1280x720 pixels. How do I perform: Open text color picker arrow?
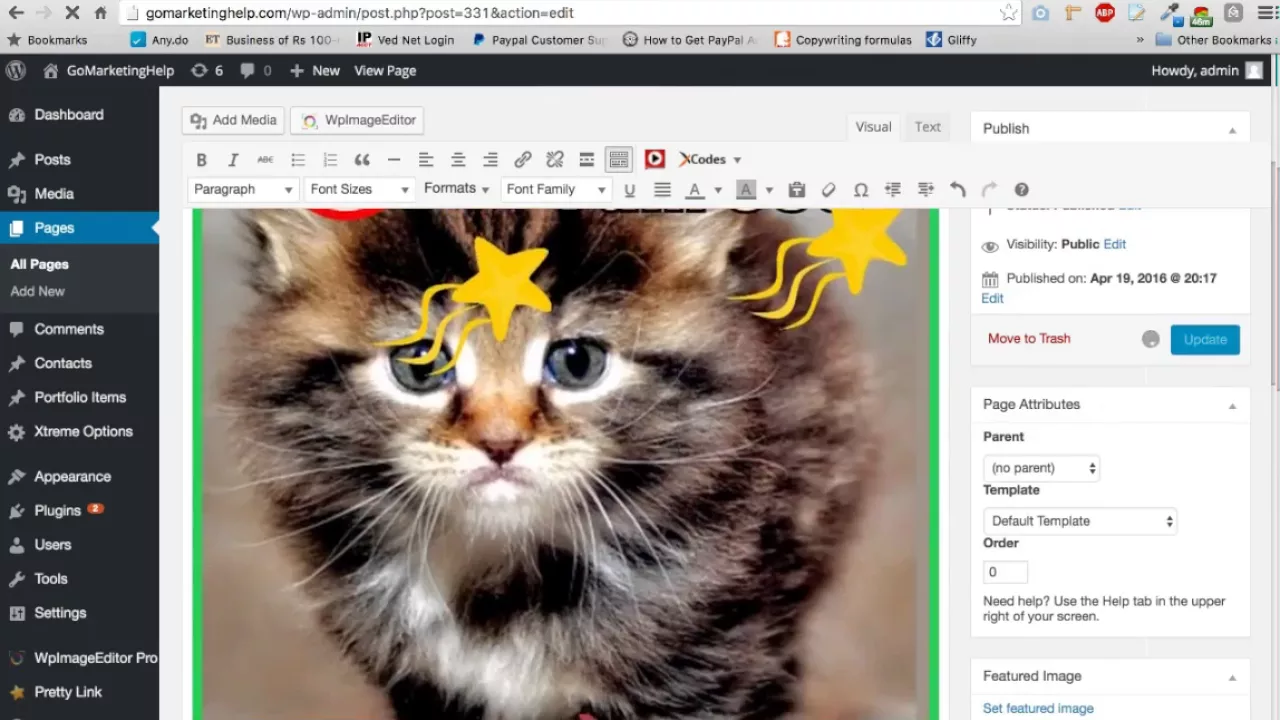(x=718, y=190)
